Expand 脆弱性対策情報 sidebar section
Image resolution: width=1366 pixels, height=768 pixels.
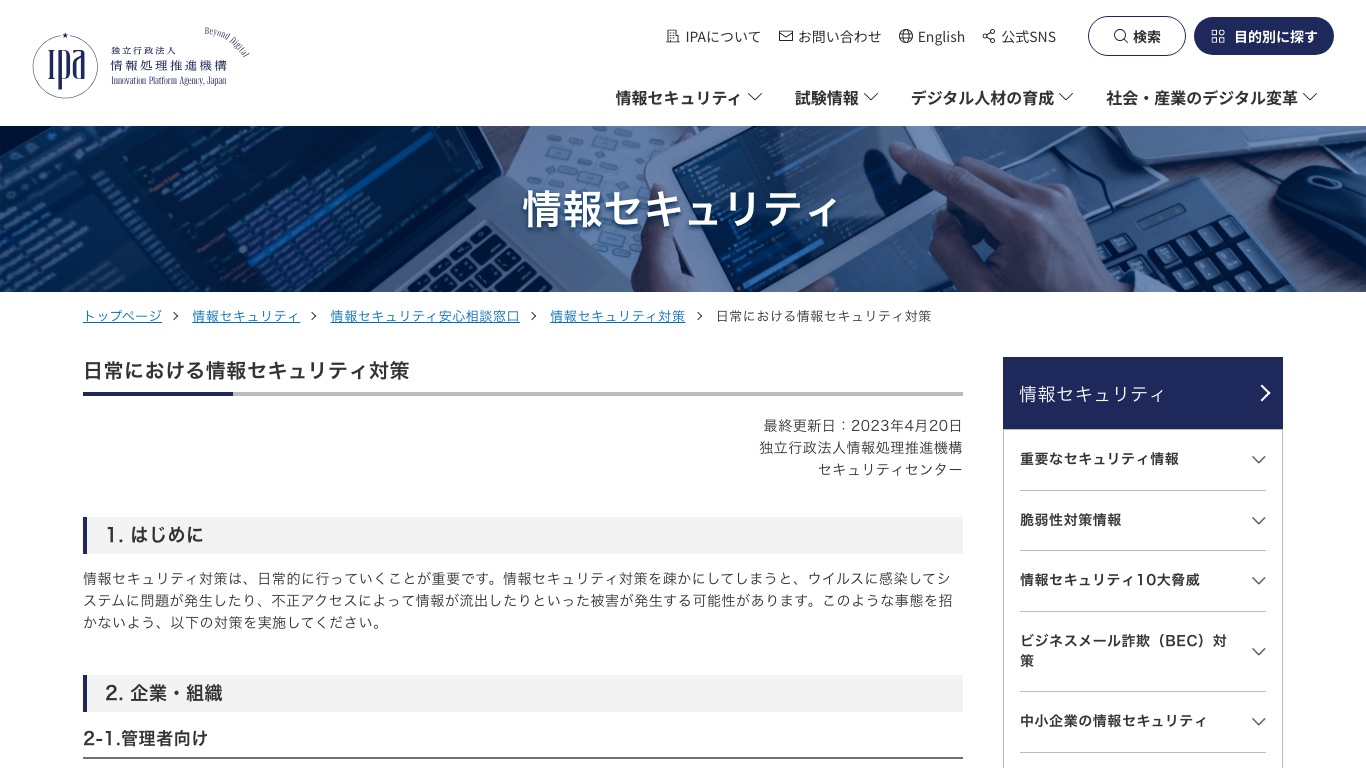(x=1143, y=520)
